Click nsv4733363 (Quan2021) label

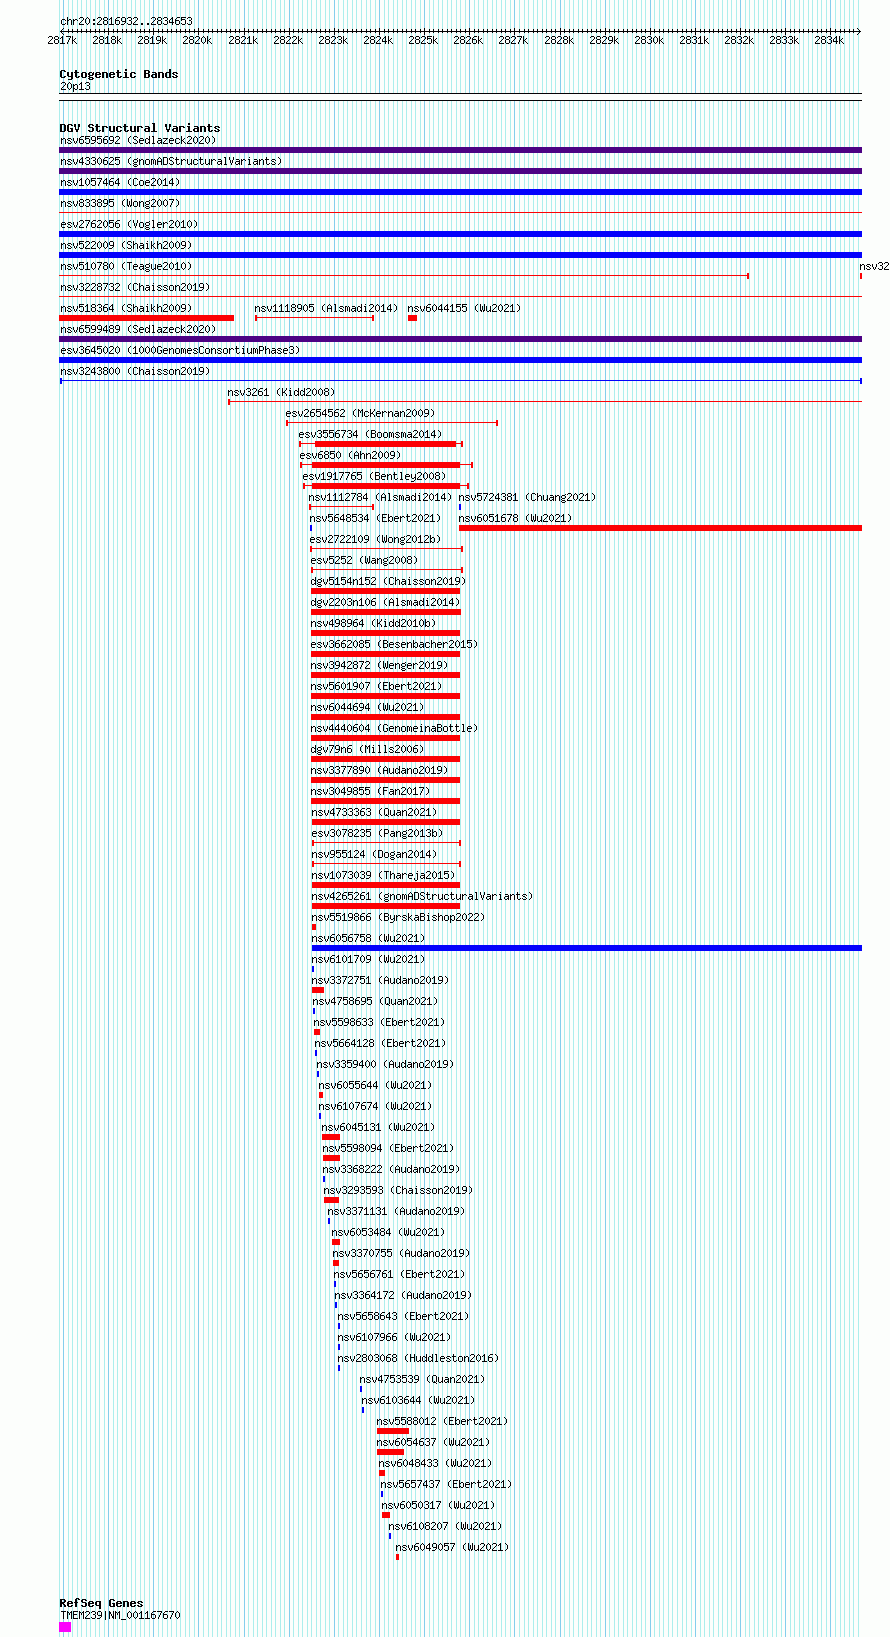click(x=374, y=812)
